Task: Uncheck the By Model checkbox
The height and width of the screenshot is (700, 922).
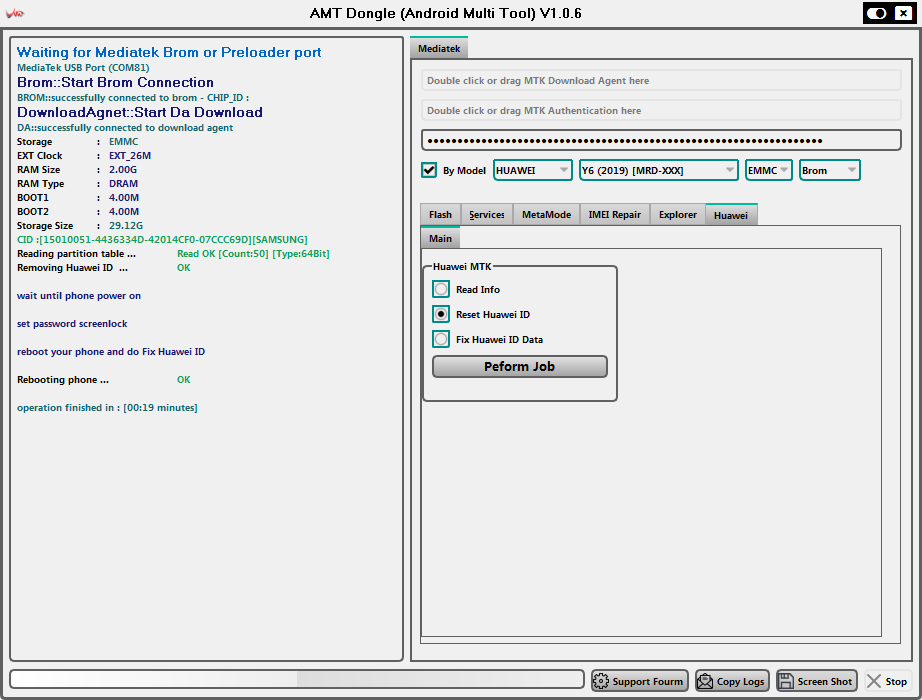Action: [429, 170]
